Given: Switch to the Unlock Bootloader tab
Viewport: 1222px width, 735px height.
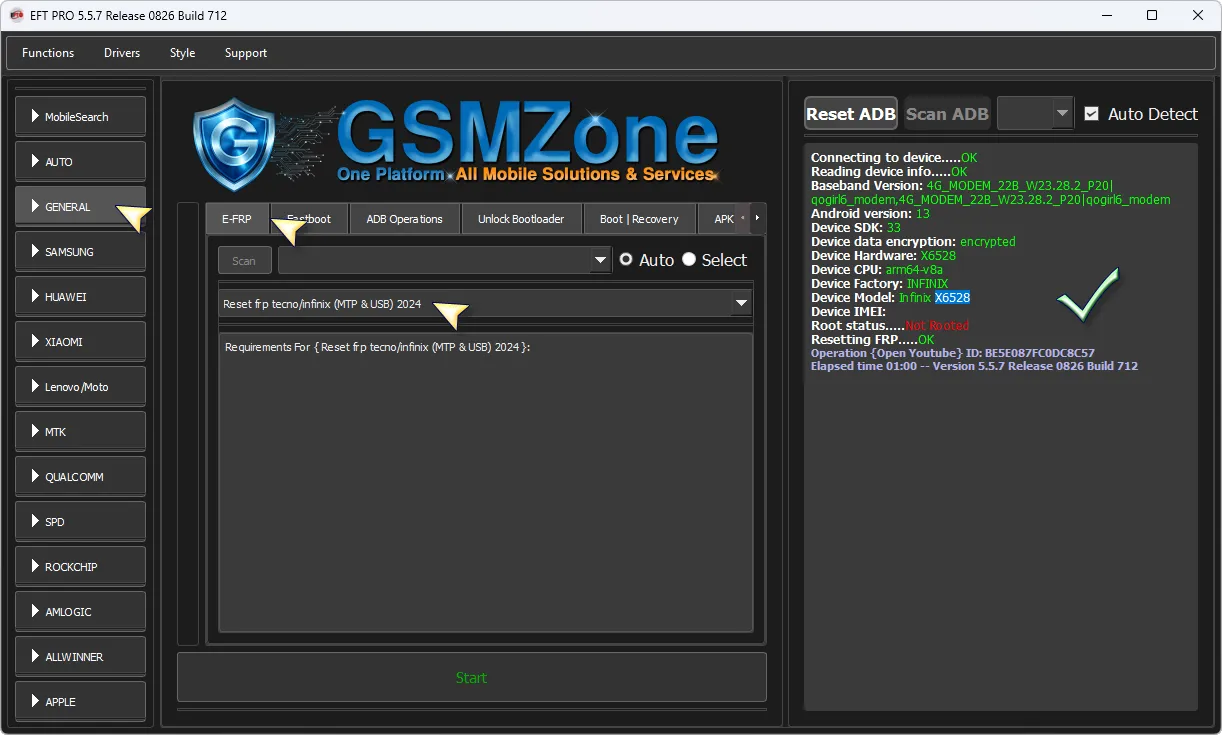Looking at the screenshot, I should pyautogui.click(x=521, y=219).
